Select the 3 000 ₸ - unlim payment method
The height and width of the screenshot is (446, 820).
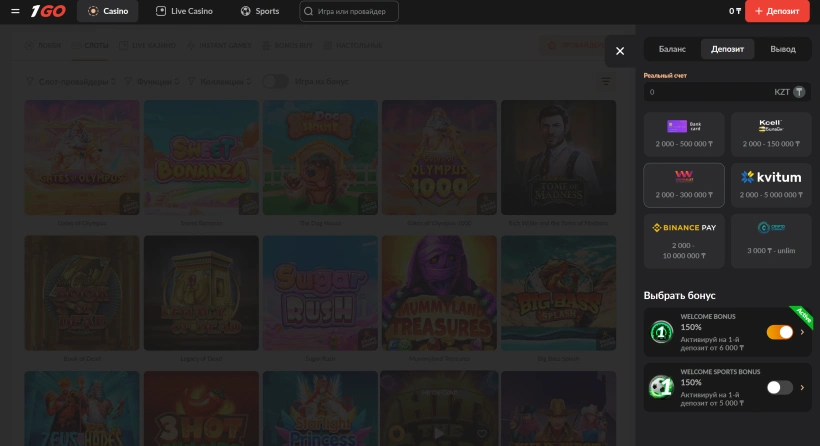(x=770, y=236)
